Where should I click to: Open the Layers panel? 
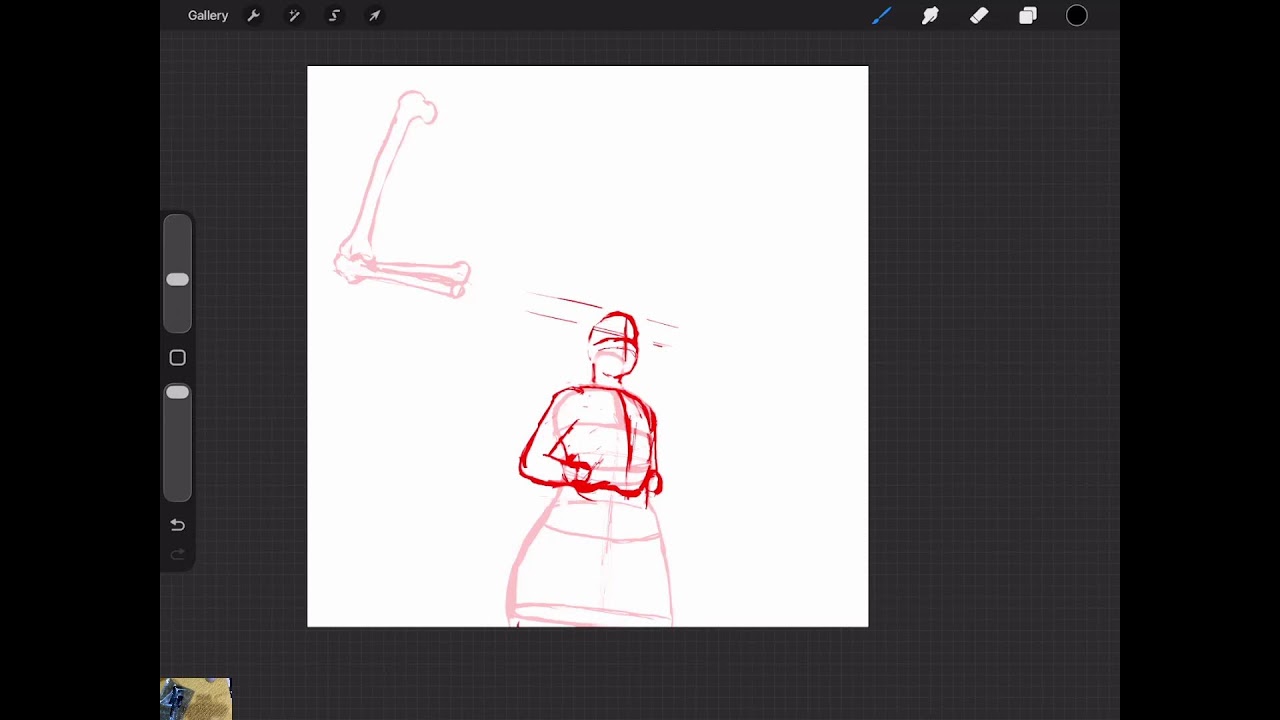point(1028,16)
